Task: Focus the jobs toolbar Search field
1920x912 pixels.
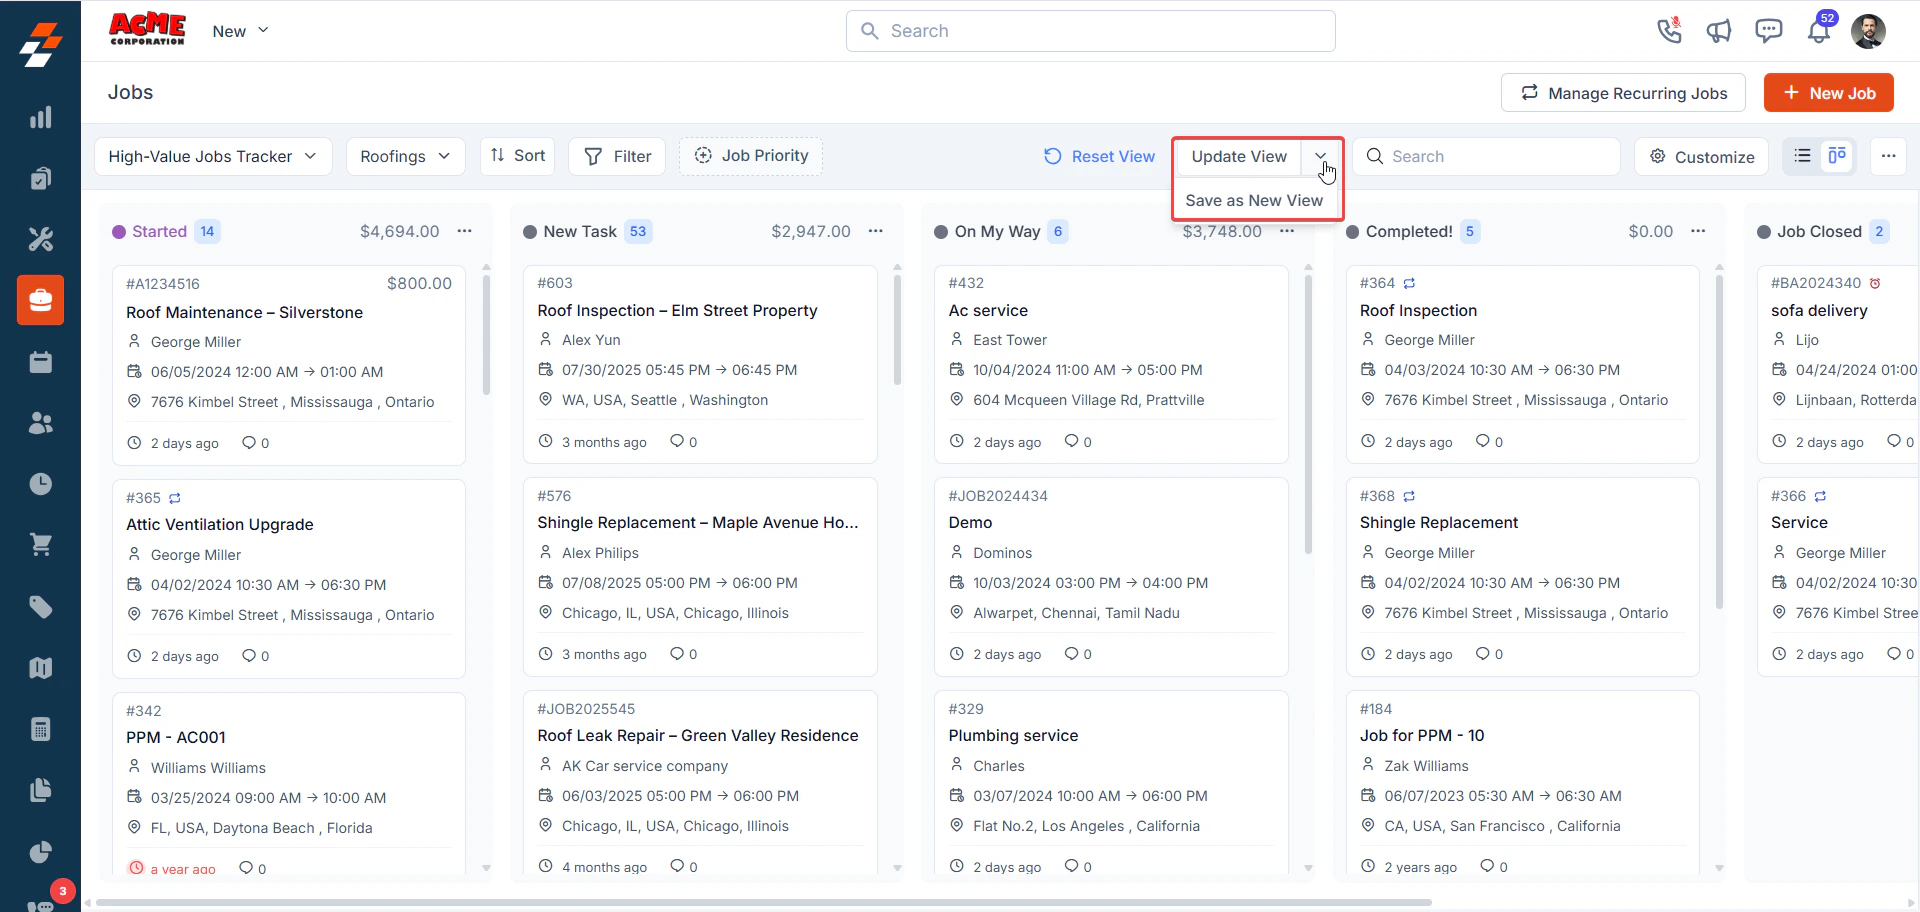Action: point(1486,156)
